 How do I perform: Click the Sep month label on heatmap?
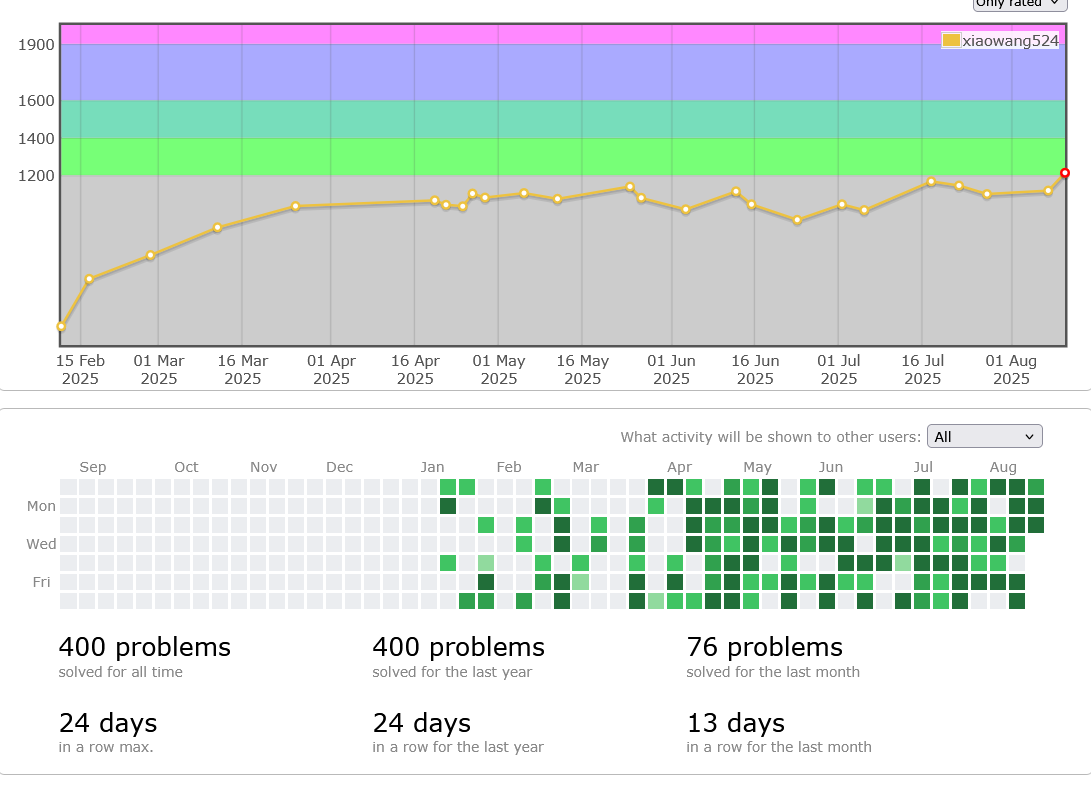pos(93,467)
